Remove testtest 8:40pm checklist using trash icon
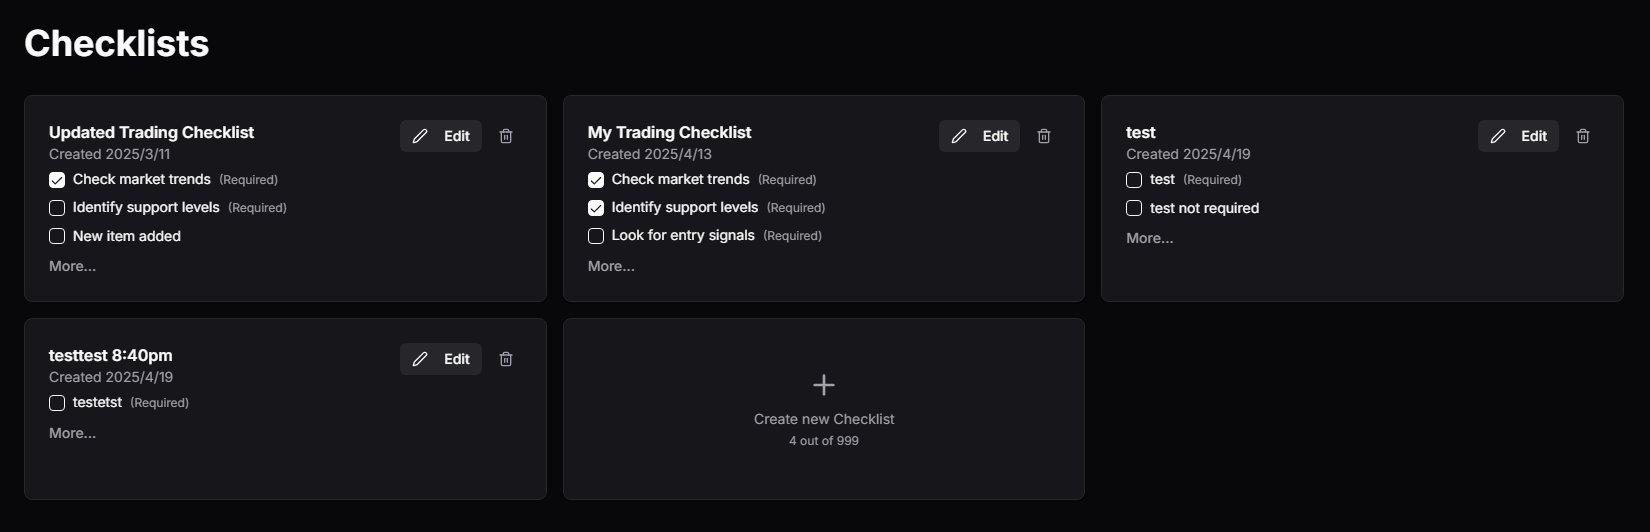The height and width of the screenshot is (532, 1650). [506, 359]
